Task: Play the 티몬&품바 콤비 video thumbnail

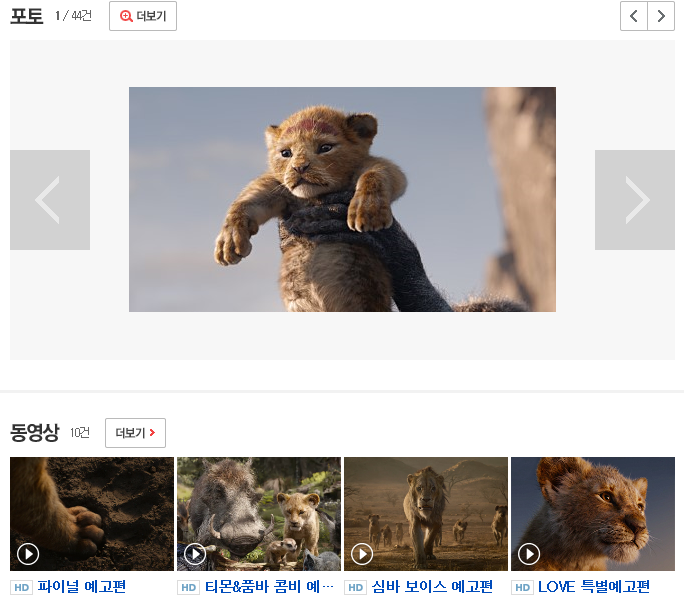Action: (259, 514)
